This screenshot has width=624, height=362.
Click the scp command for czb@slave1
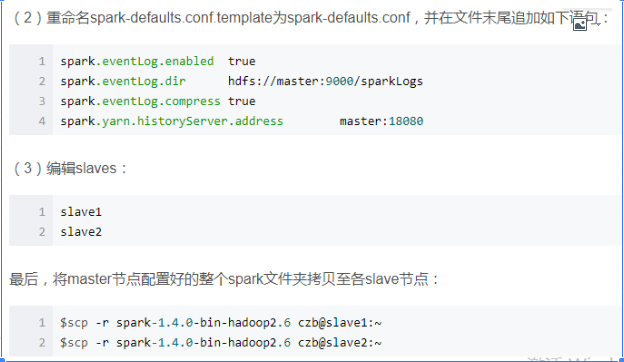(221, 323)
